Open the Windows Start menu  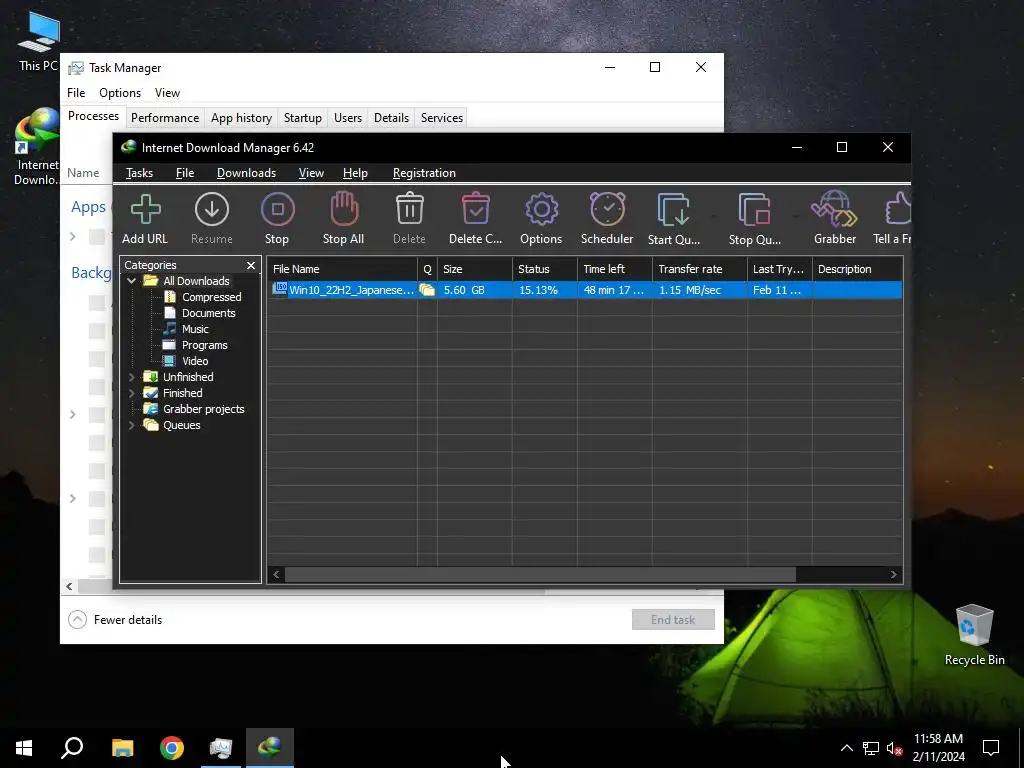coord(24,748)
